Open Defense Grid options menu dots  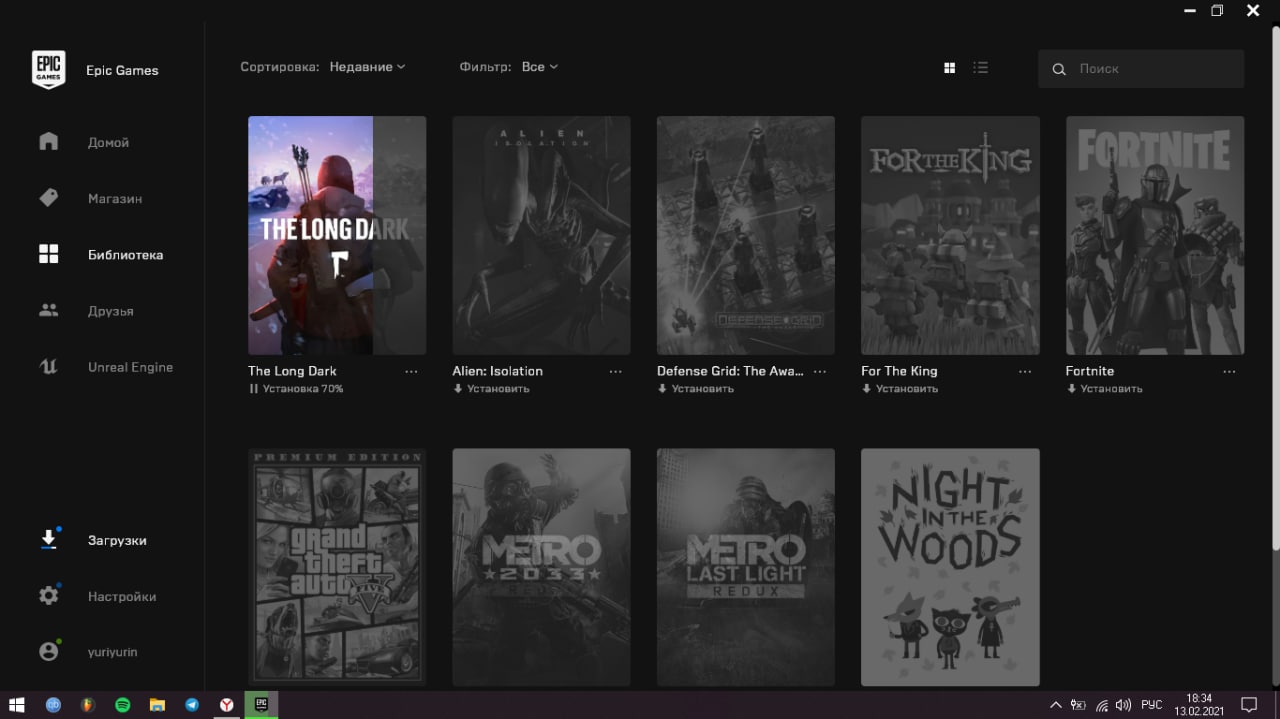point(820,371)
